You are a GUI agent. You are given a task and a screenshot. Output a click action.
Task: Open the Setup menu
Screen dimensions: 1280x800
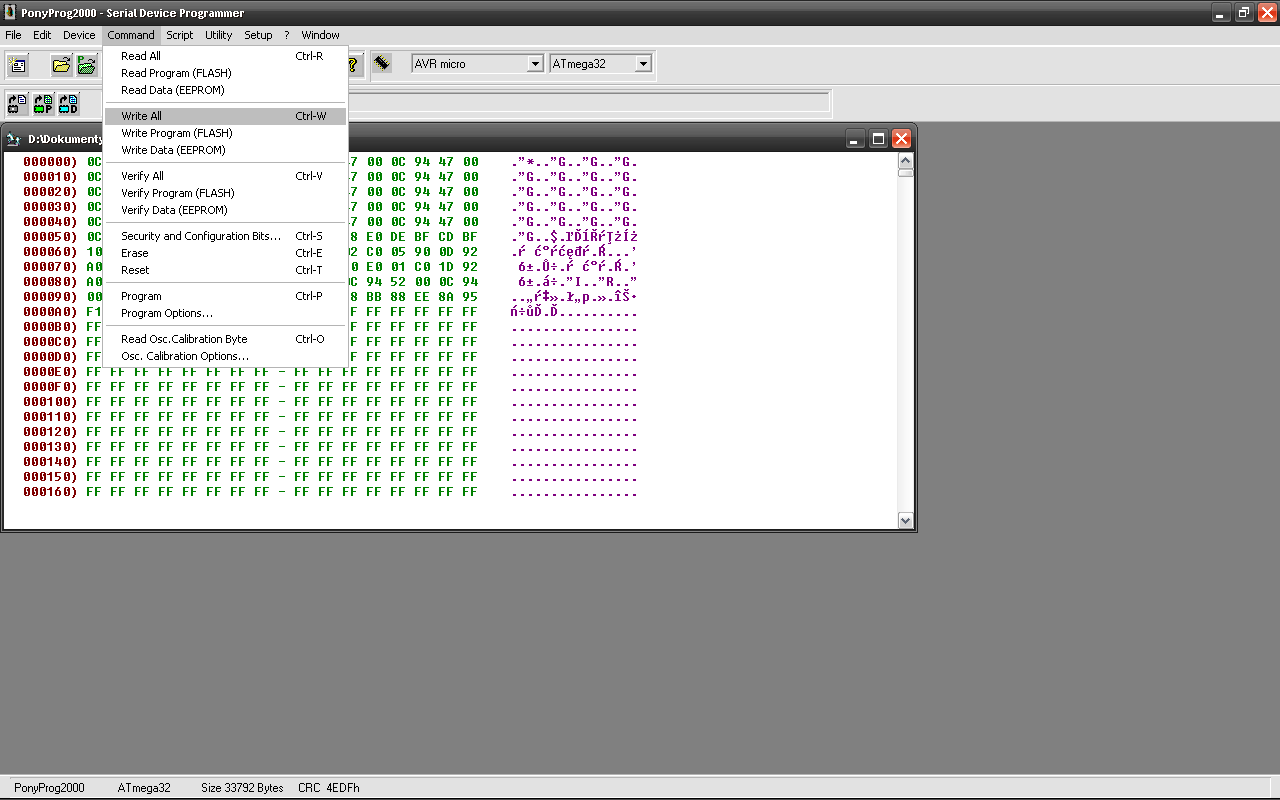tap(258, 35)
